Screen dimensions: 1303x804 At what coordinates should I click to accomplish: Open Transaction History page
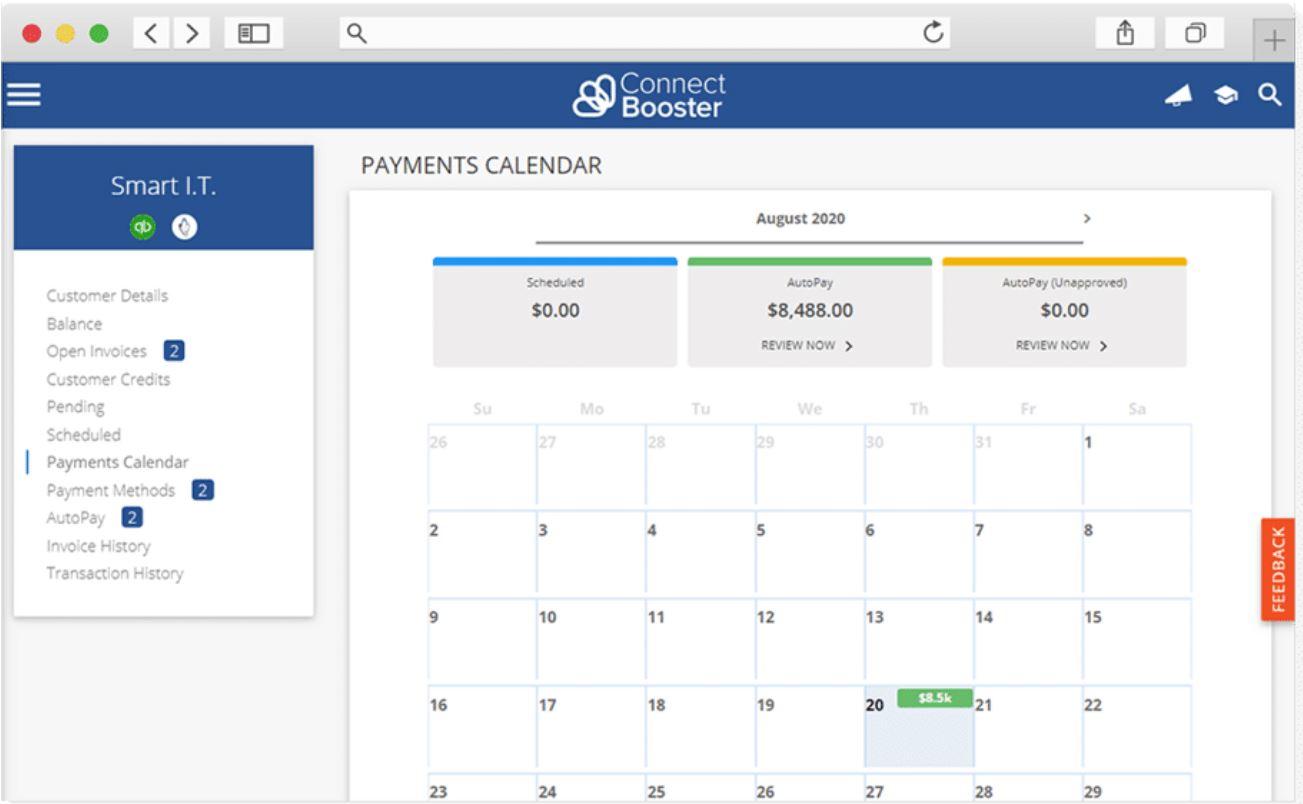click(x=115, y=573)
